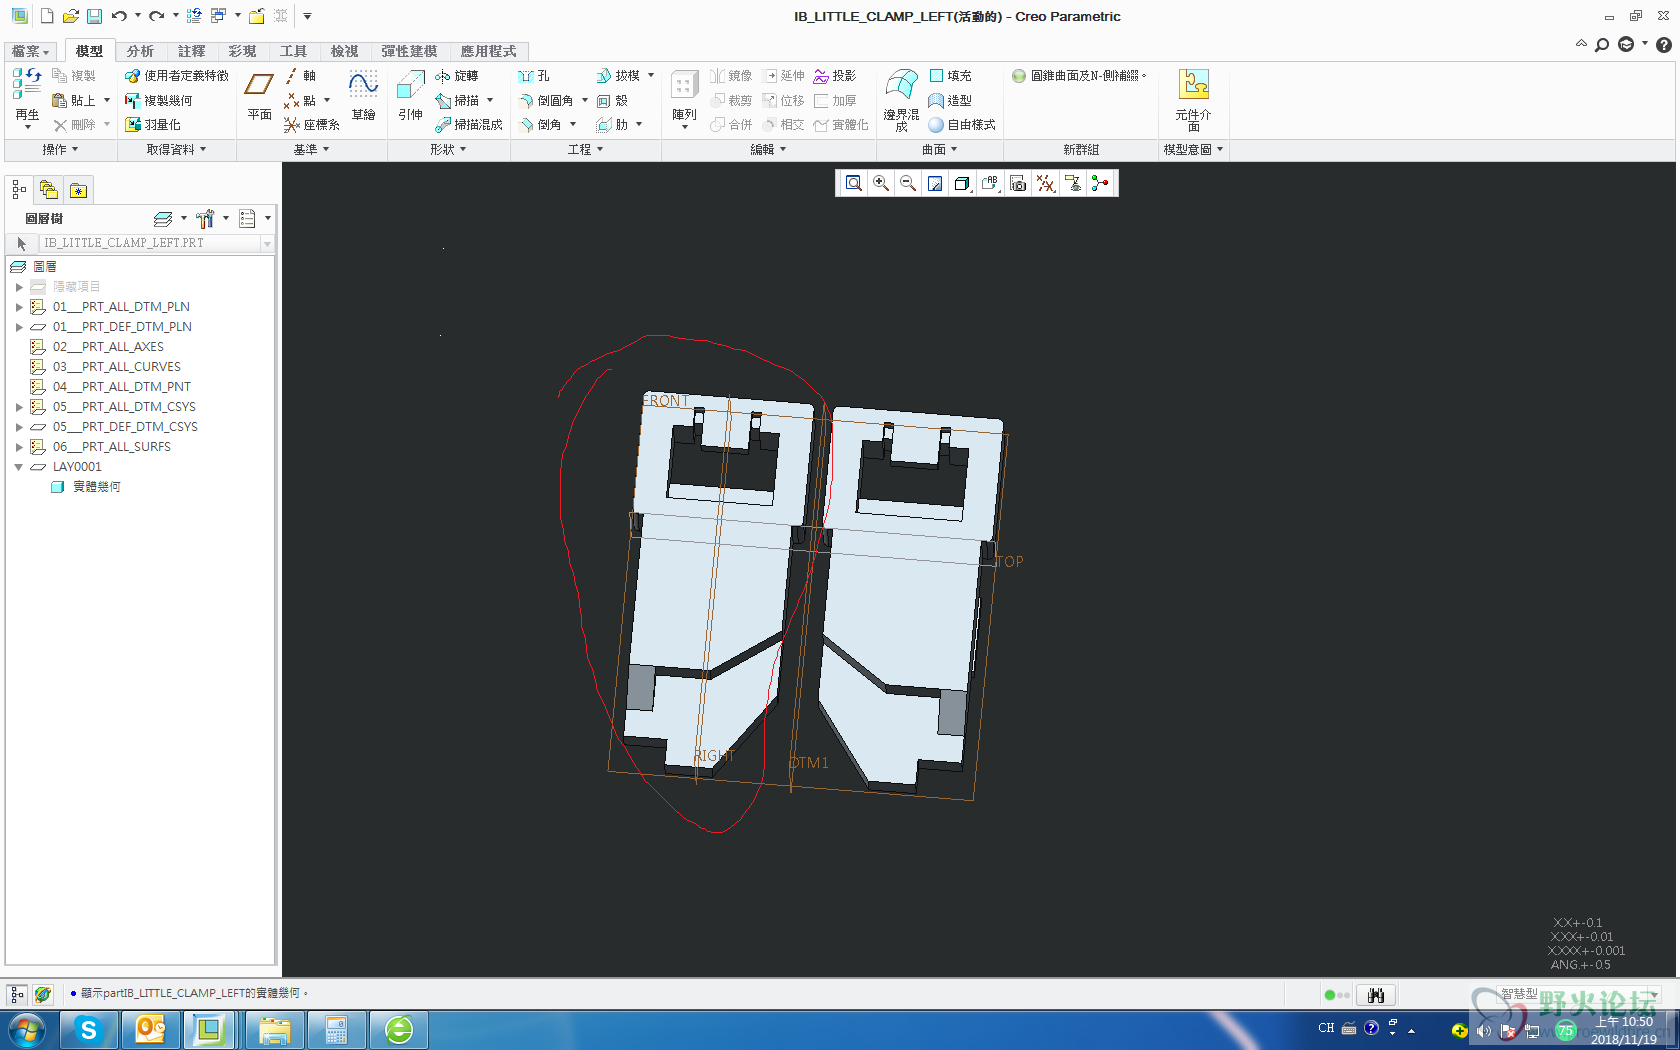Switch to the 應用程式 ribbon tab

coord(488,51)
